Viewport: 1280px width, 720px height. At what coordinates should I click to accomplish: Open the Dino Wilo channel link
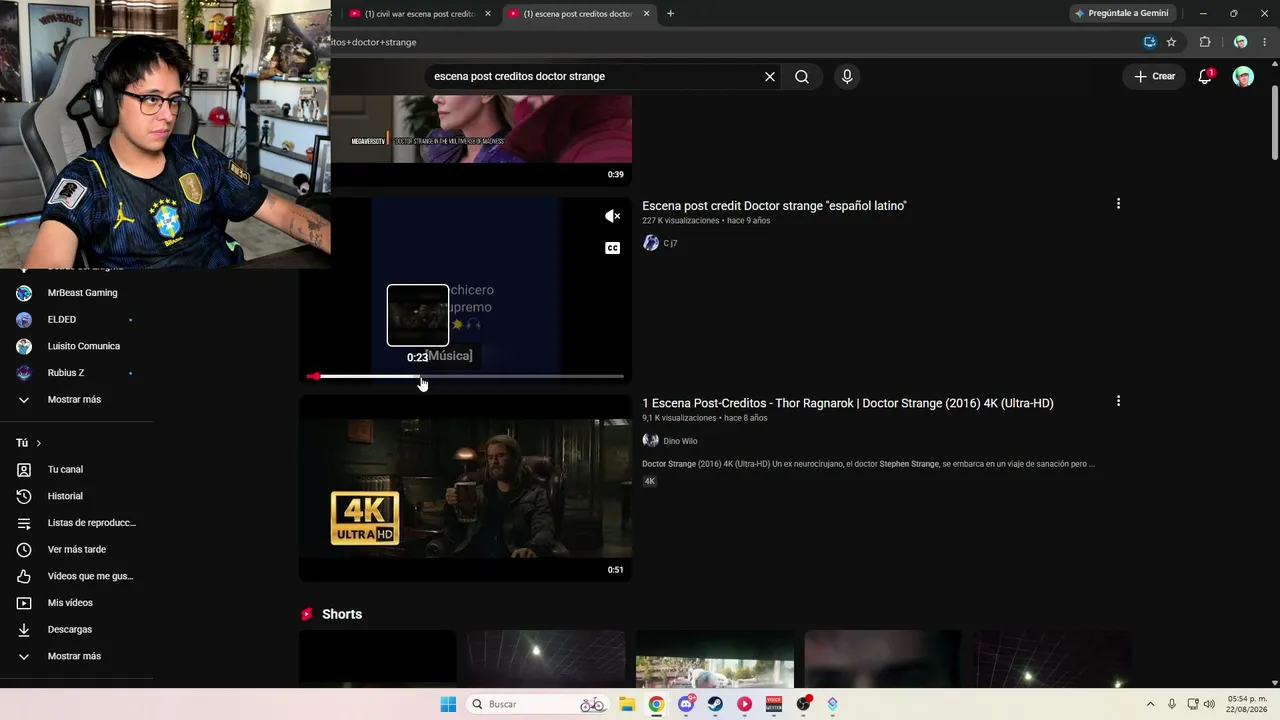click(680, 441)
